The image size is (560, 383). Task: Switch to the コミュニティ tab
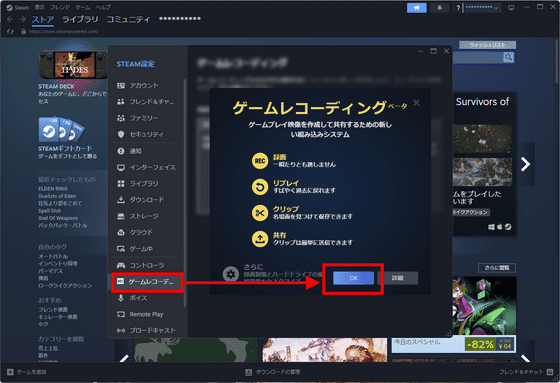tap(128, 19)
